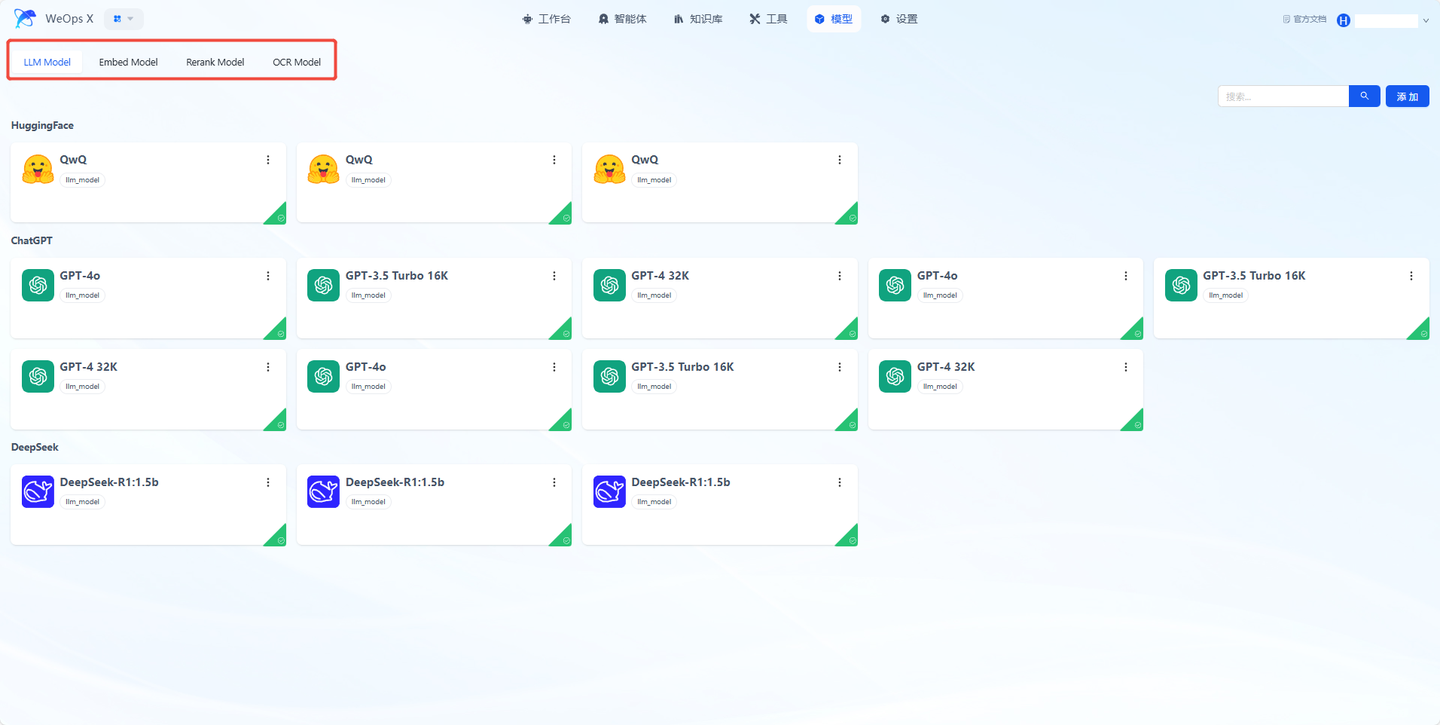This screenshot has width=1440, height=725.
Task: Click the ChatGPT section heading
Action: [x=32, y=241]
